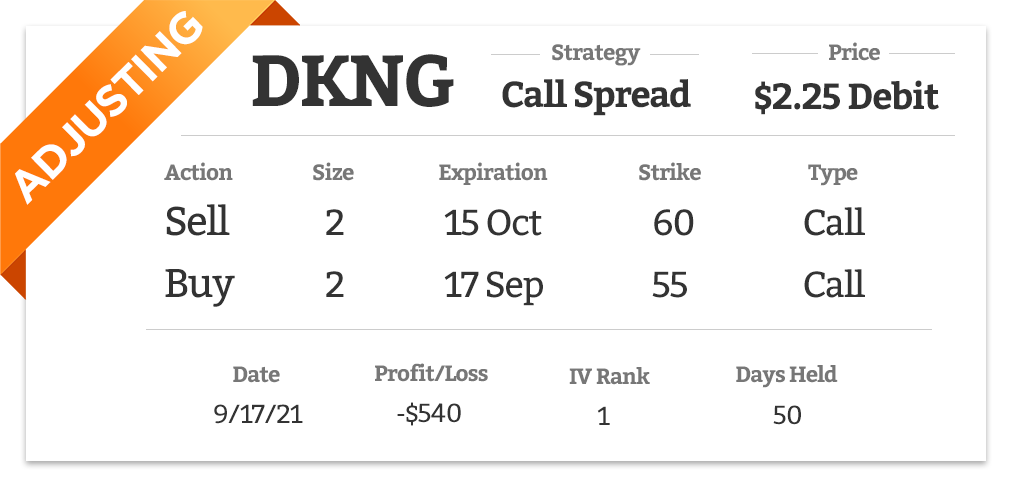Select the Action column header
This screenshot has height=484, width=1012.
coord(198,173)
